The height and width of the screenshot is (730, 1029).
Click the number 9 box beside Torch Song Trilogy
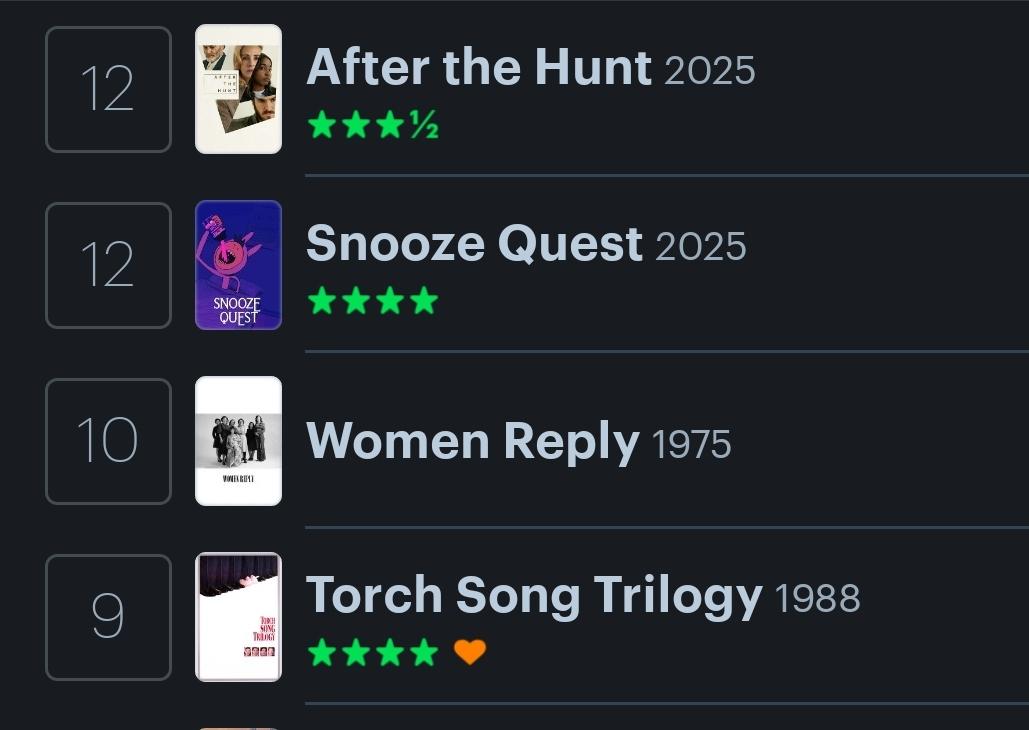[x=108, y=617]
